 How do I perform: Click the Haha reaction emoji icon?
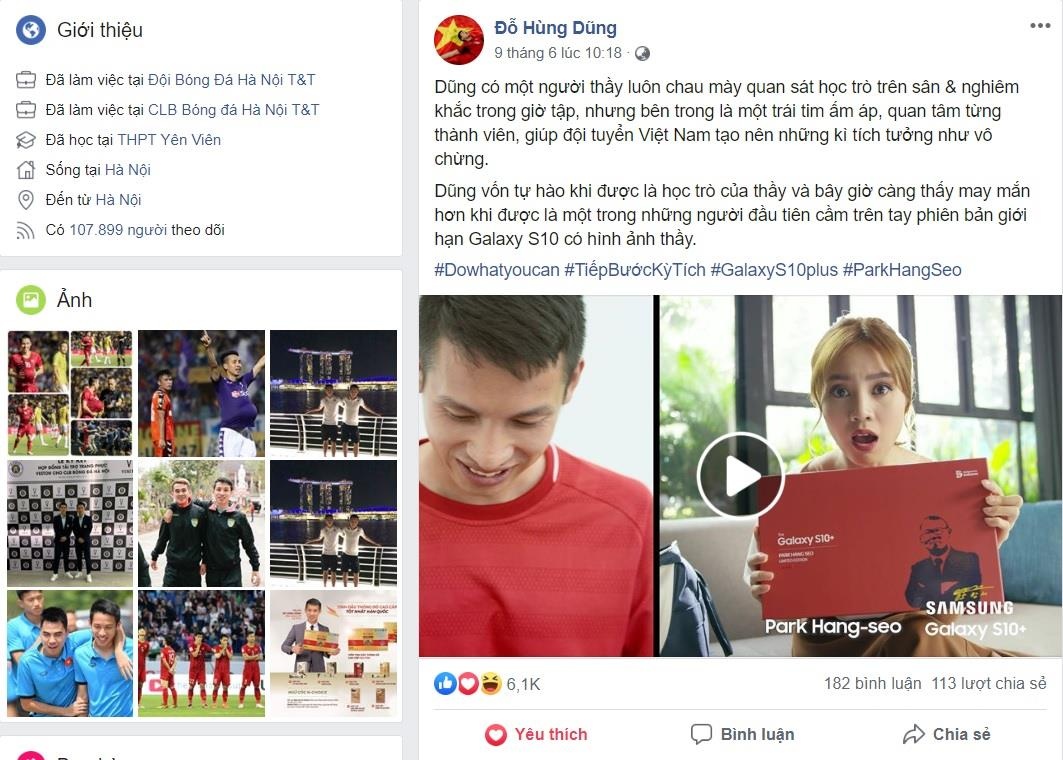pos(490,683)
